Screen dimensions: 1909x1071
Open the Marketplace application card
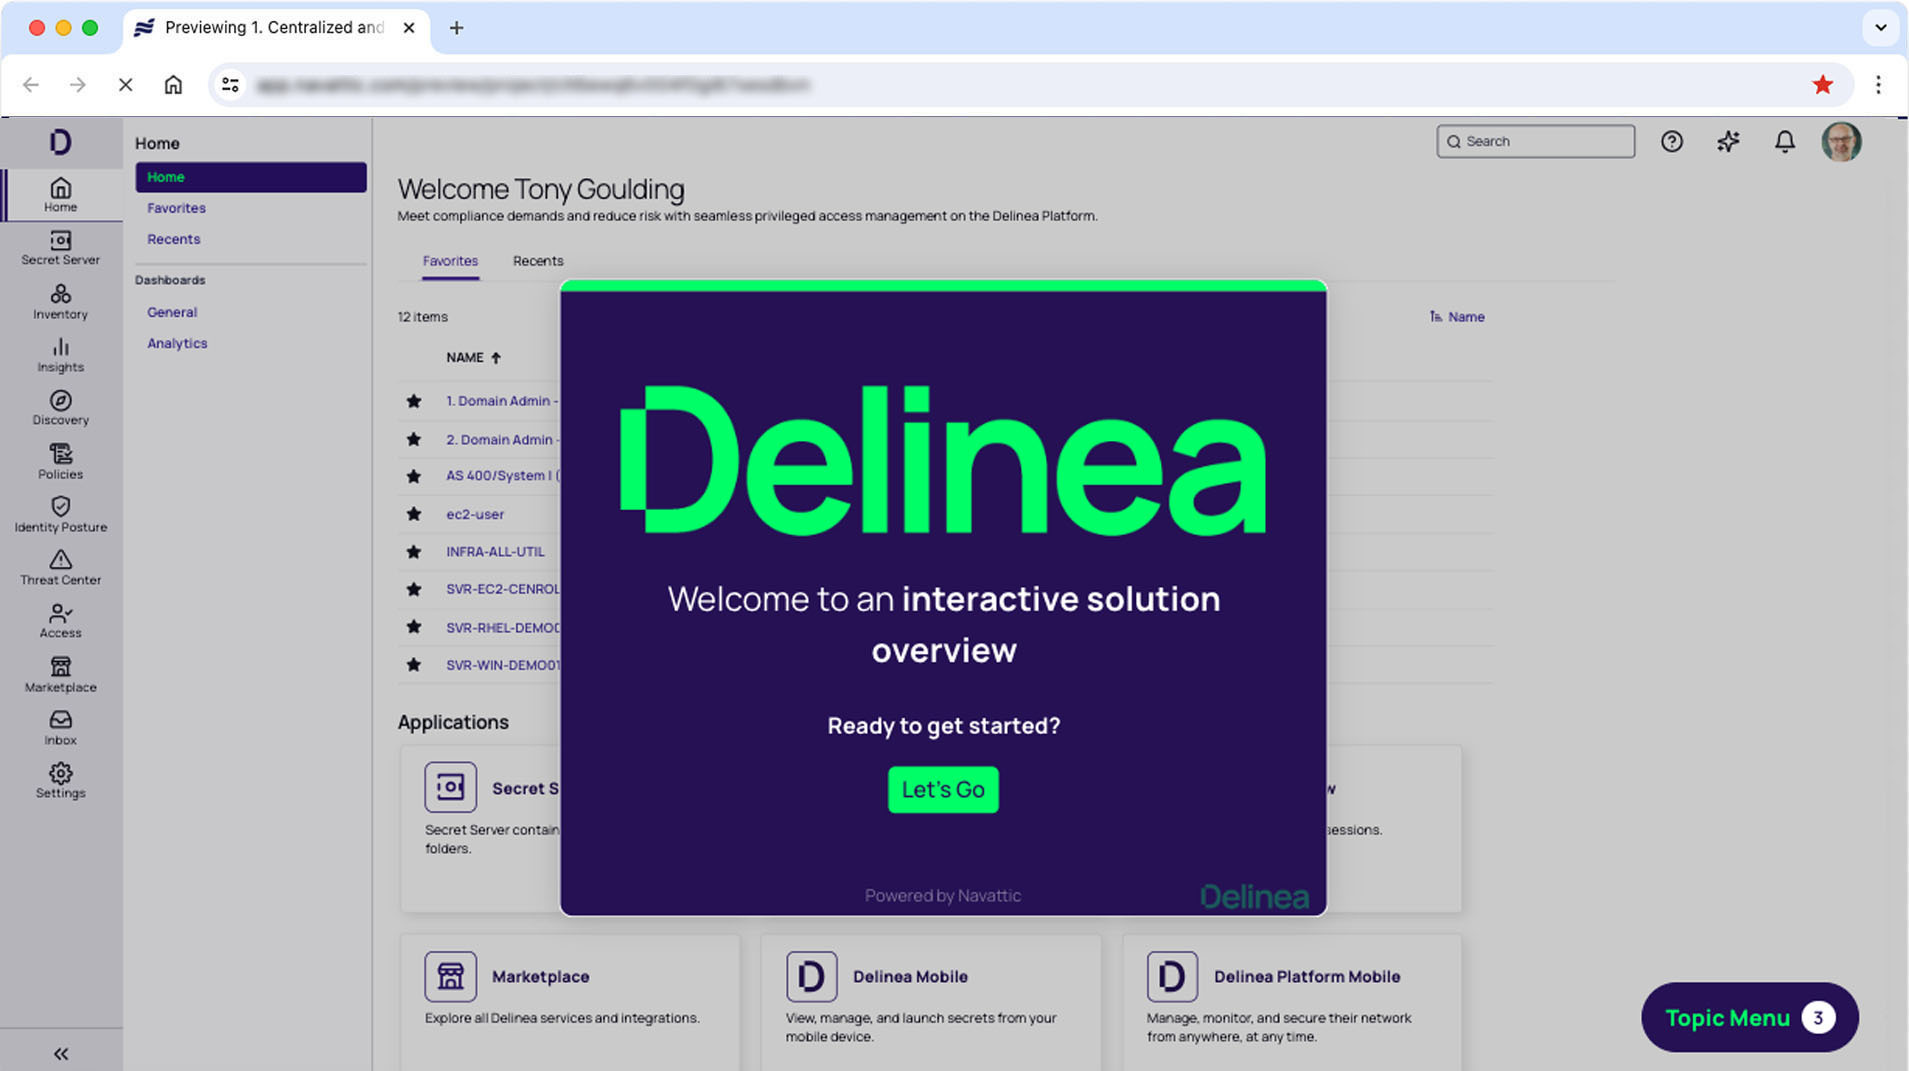[570, 1002]
